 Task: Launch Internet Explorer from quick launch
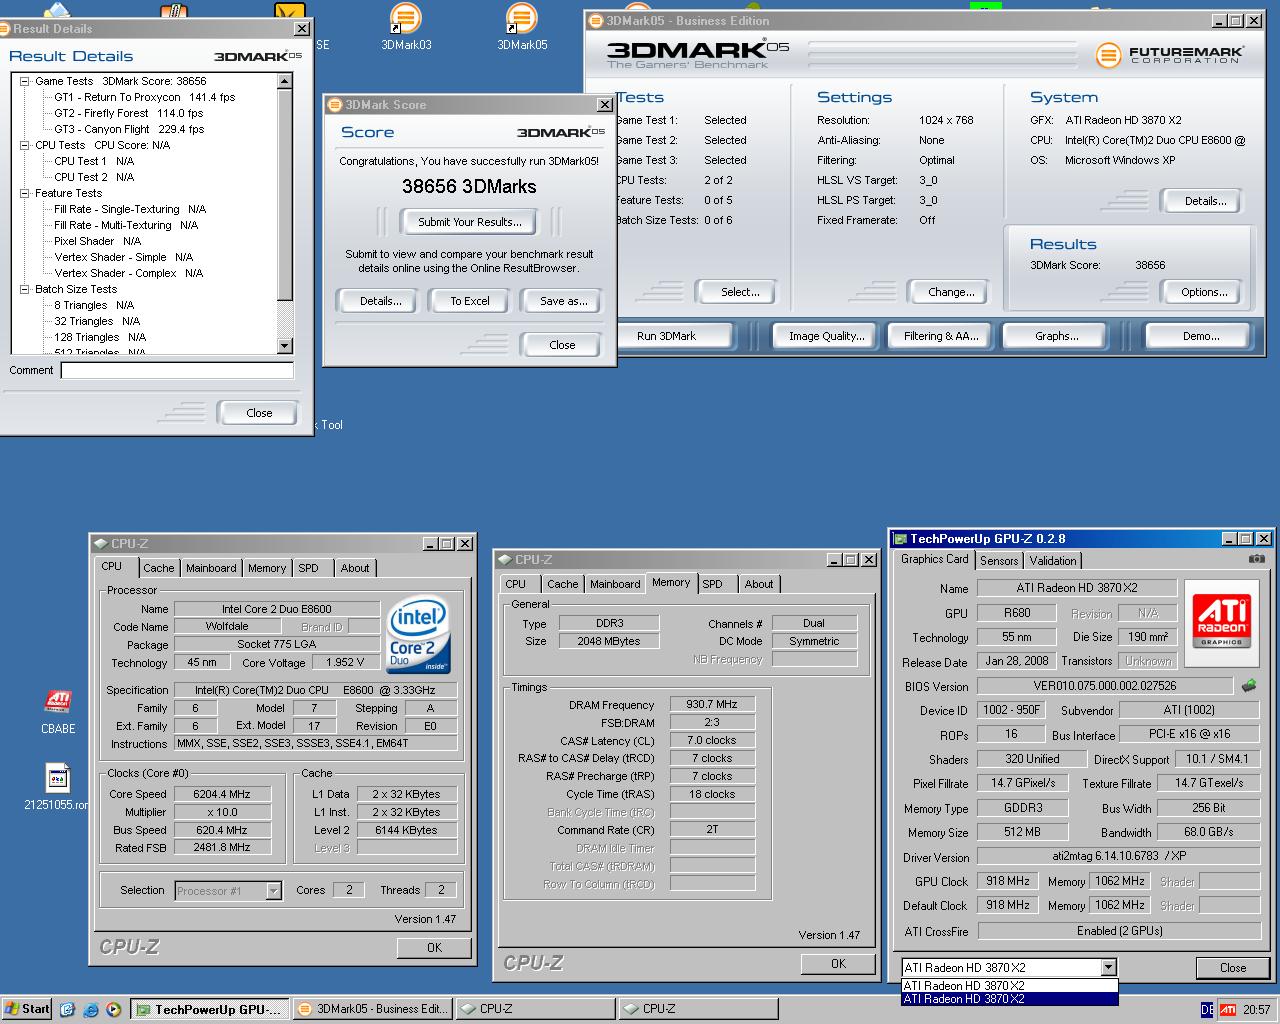90,1009
